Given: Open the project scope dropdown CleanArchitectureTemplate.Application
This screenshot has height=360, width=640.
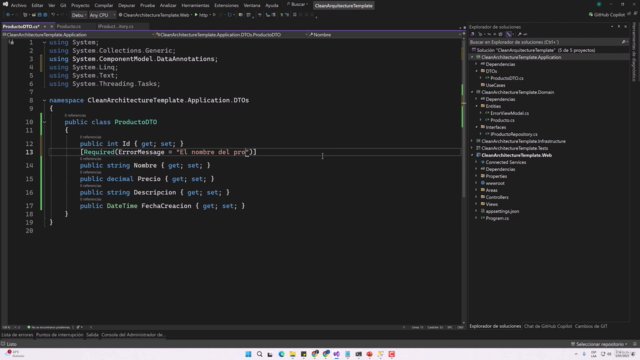Looking at the screenshot, I should (78, 35).
